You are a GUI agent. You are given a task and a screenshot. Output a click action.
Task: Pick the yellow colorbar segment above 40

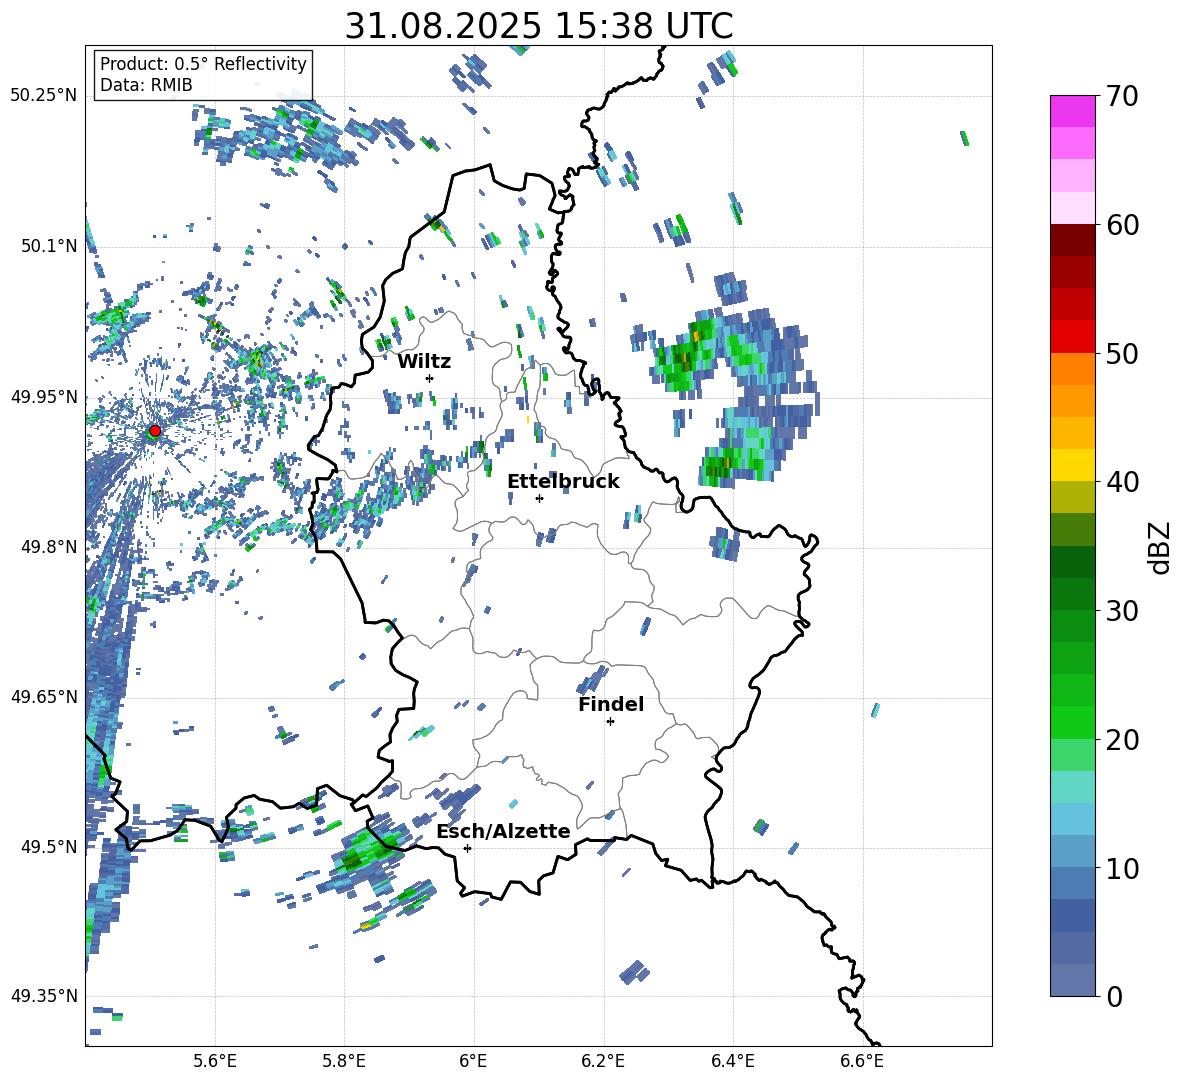(x=1073, y=466)
